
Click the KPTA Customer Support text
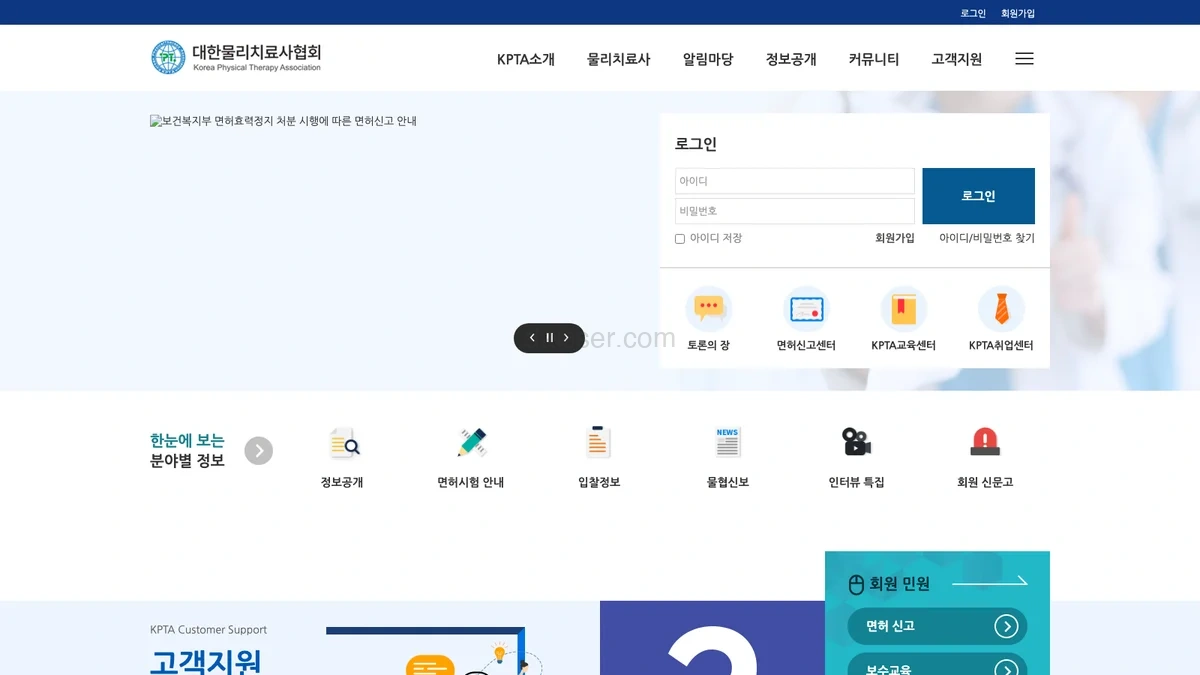point(208,630)
